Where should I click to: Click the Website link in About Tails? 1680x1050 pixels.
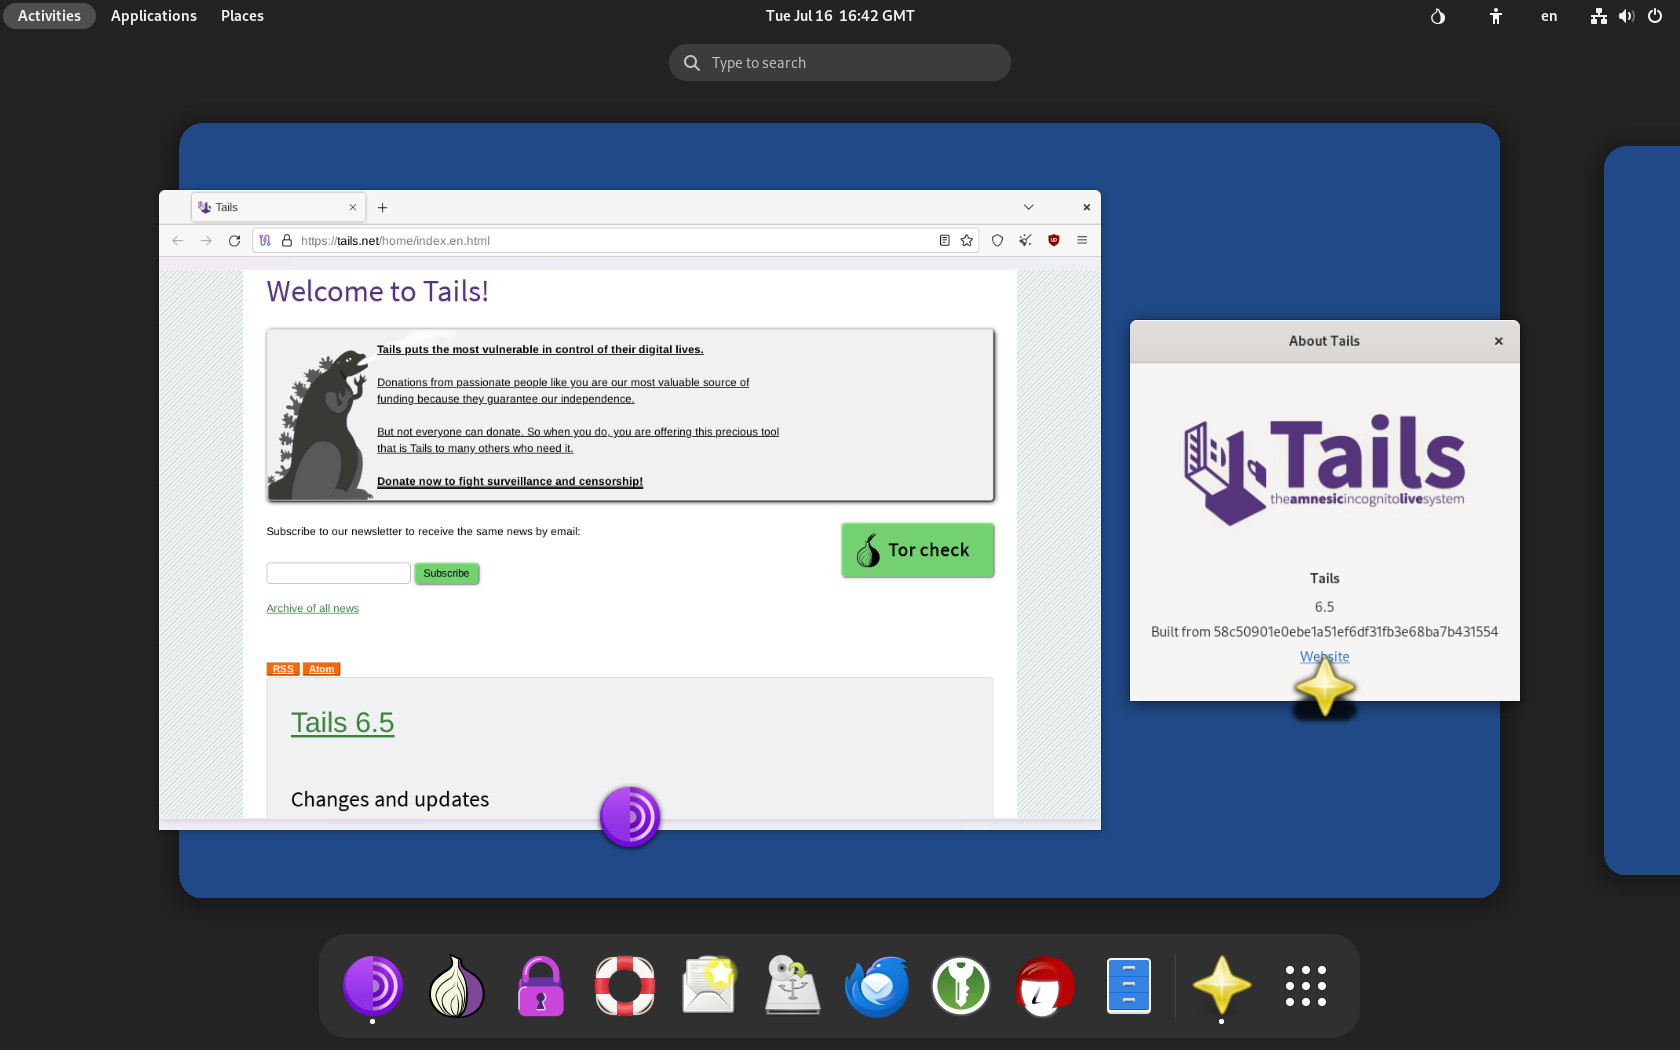pyautogui.click(x=1324, y=657)
